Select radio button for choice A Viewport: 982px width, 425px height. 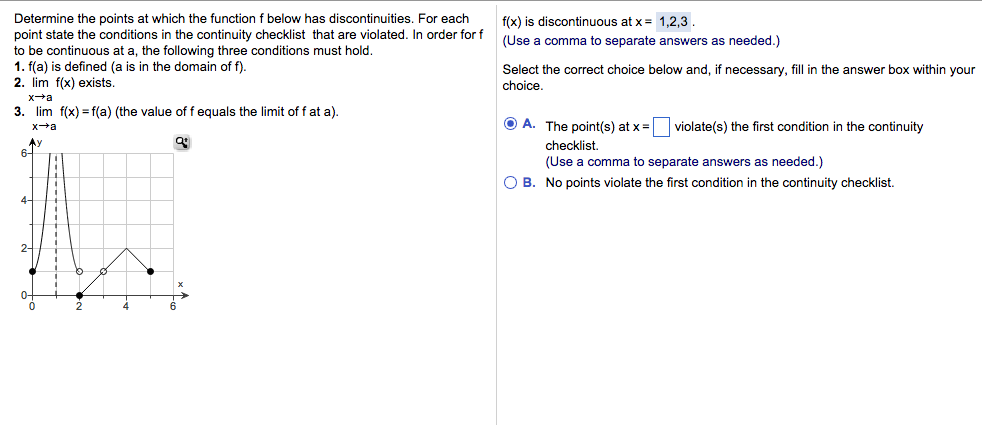click(x=511, y=125)
